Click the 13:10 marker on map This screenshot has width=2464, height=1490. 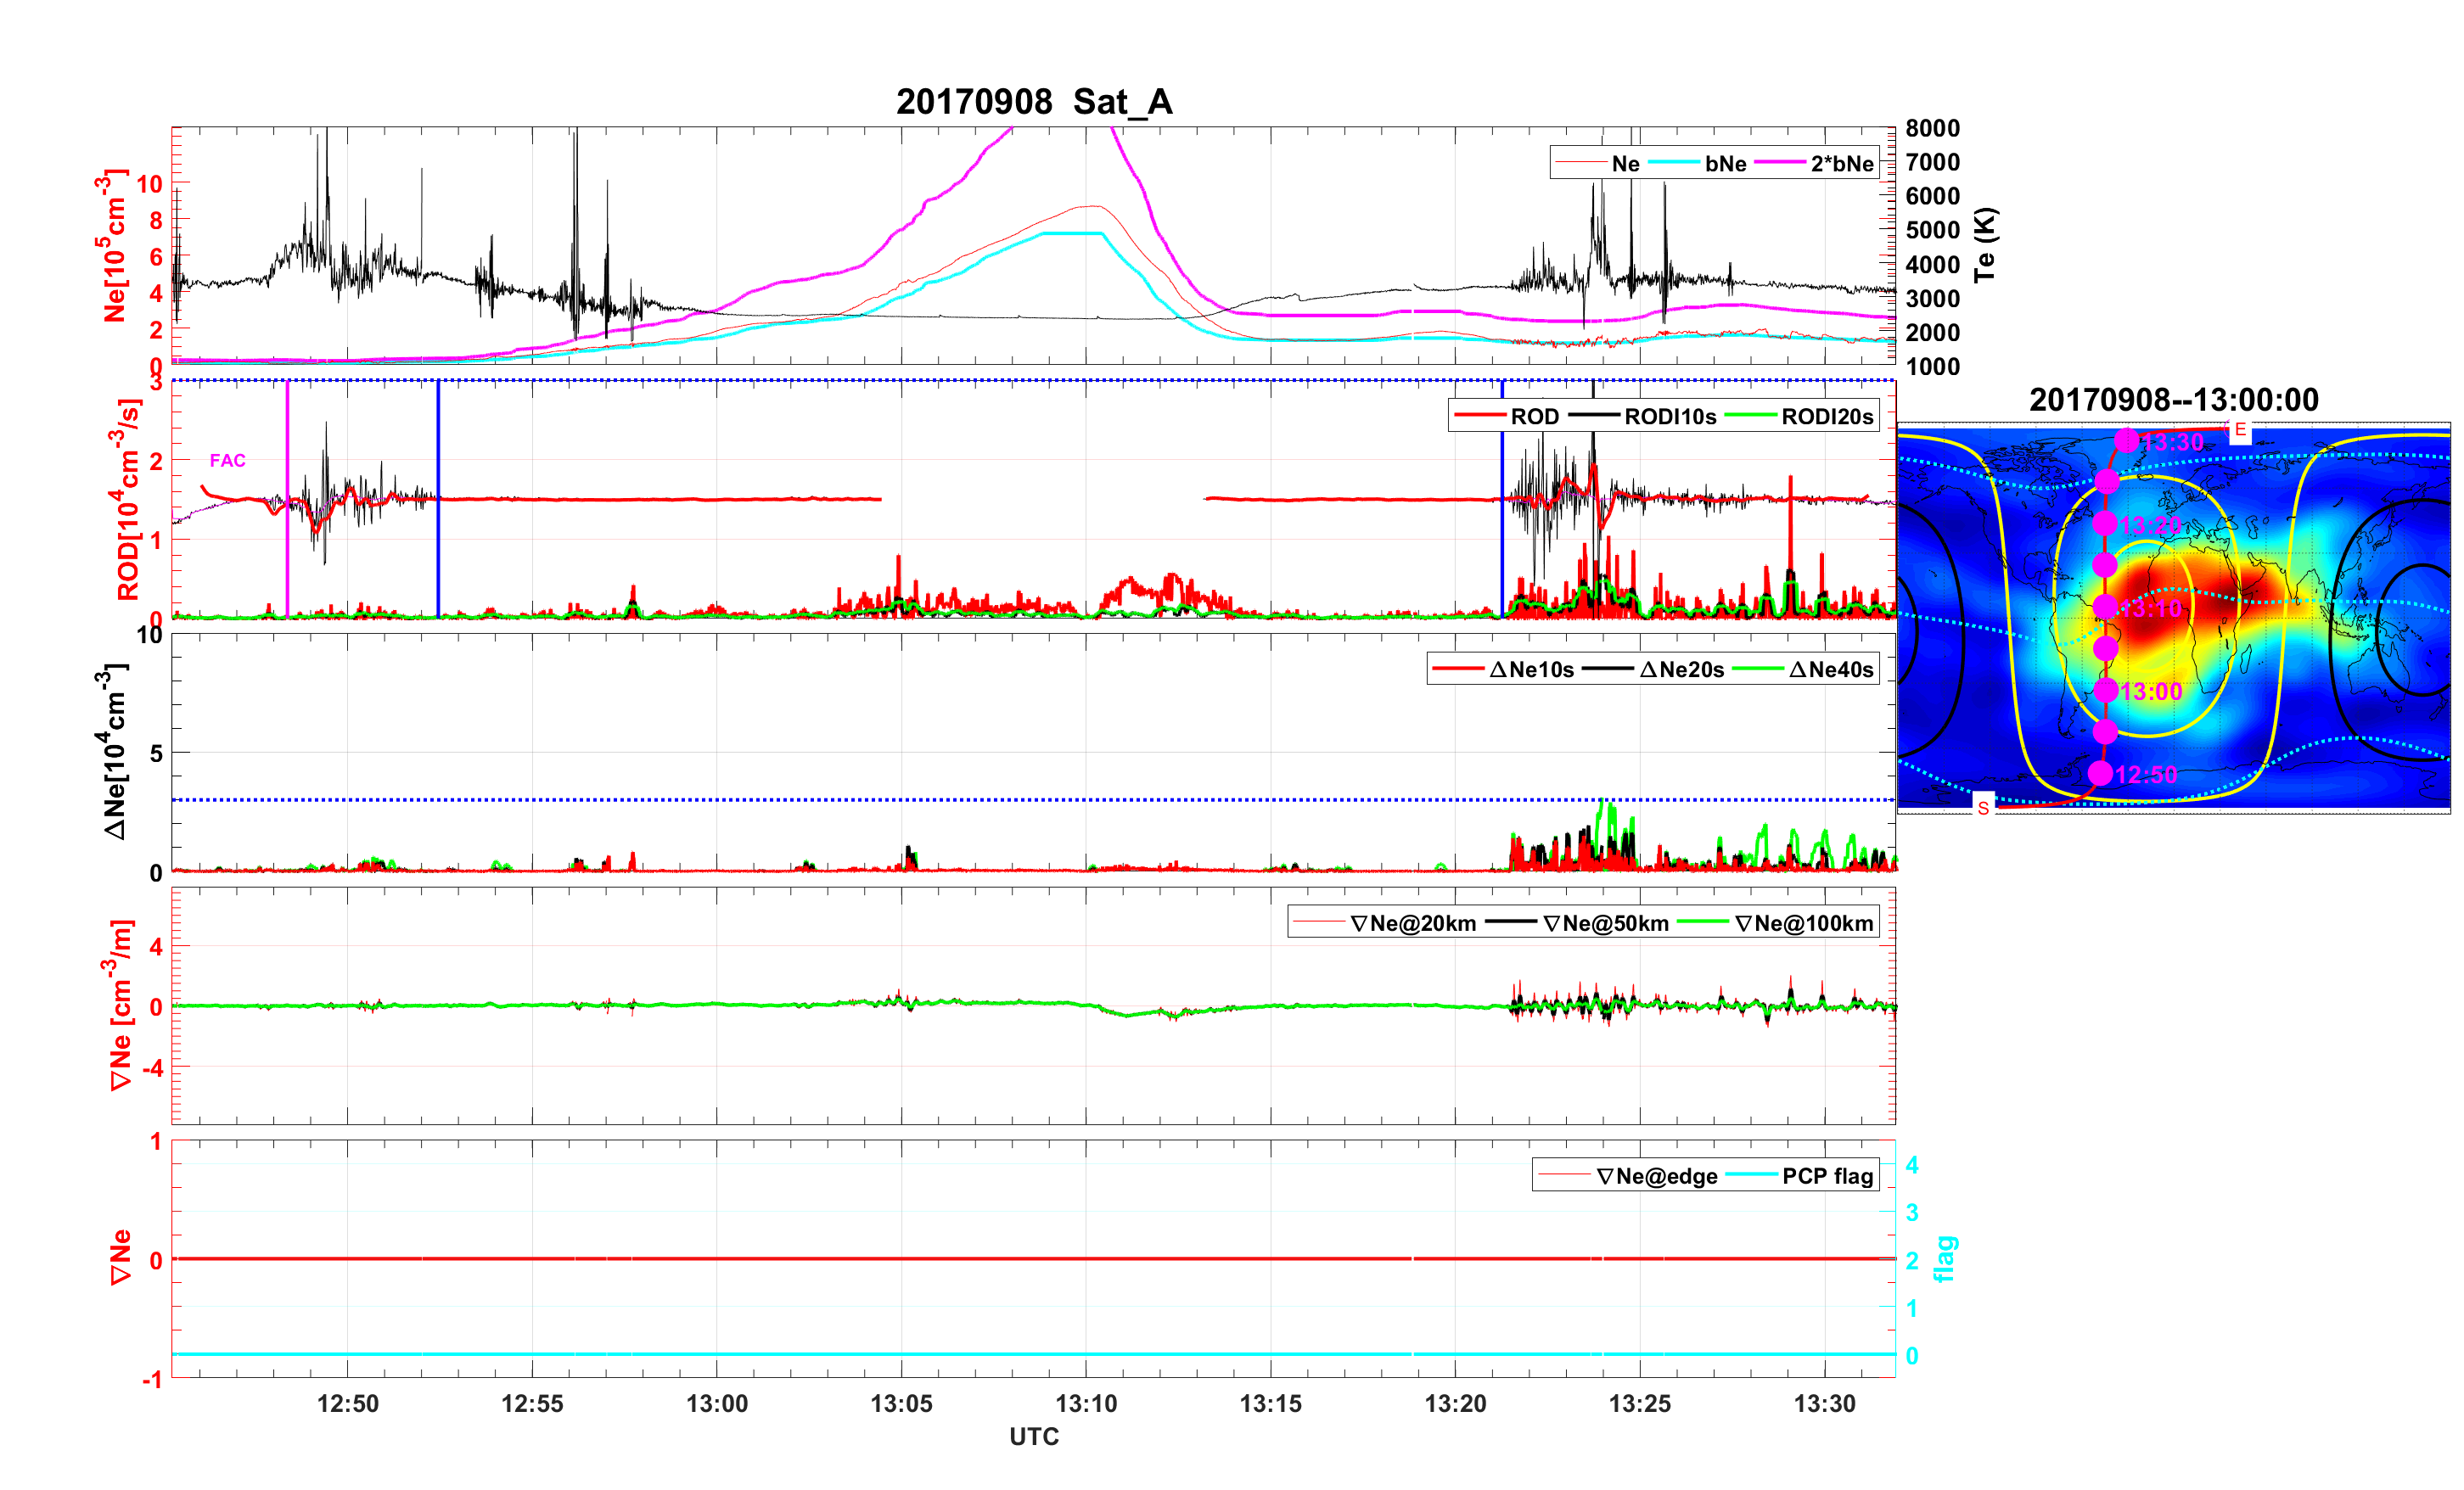(2105, 607)
